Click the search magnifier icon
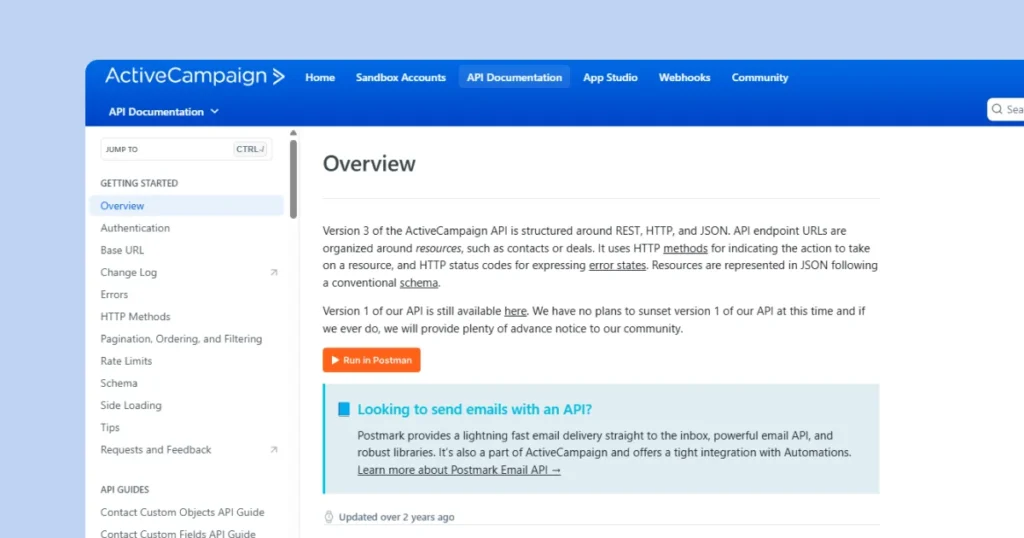The image size is (1024, 538). click(x=997, y=109)
